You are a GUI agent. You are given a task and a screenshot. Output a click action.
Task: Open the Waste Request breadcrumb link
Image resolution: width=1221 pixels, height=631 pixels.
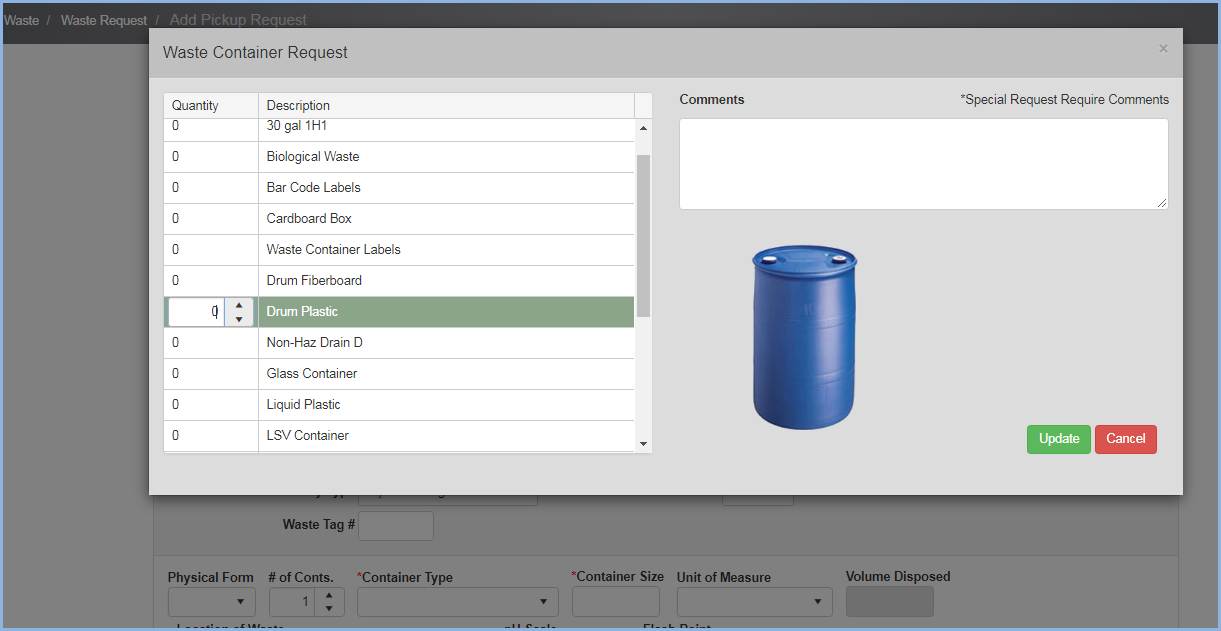point(103,20)
